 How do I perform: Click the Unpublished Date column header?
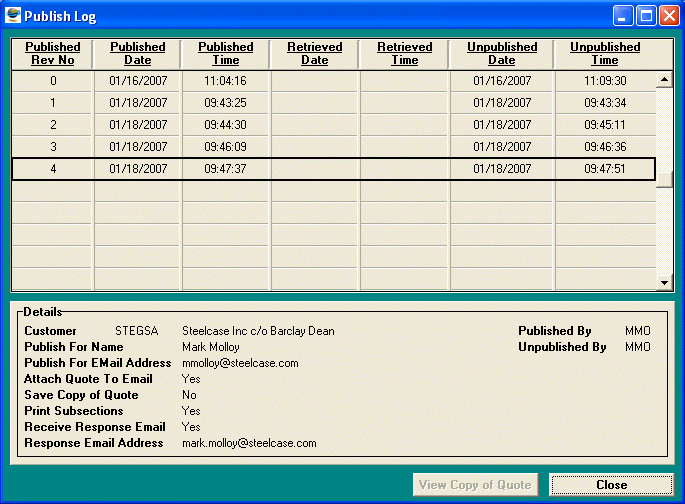(x=502, y=54)
